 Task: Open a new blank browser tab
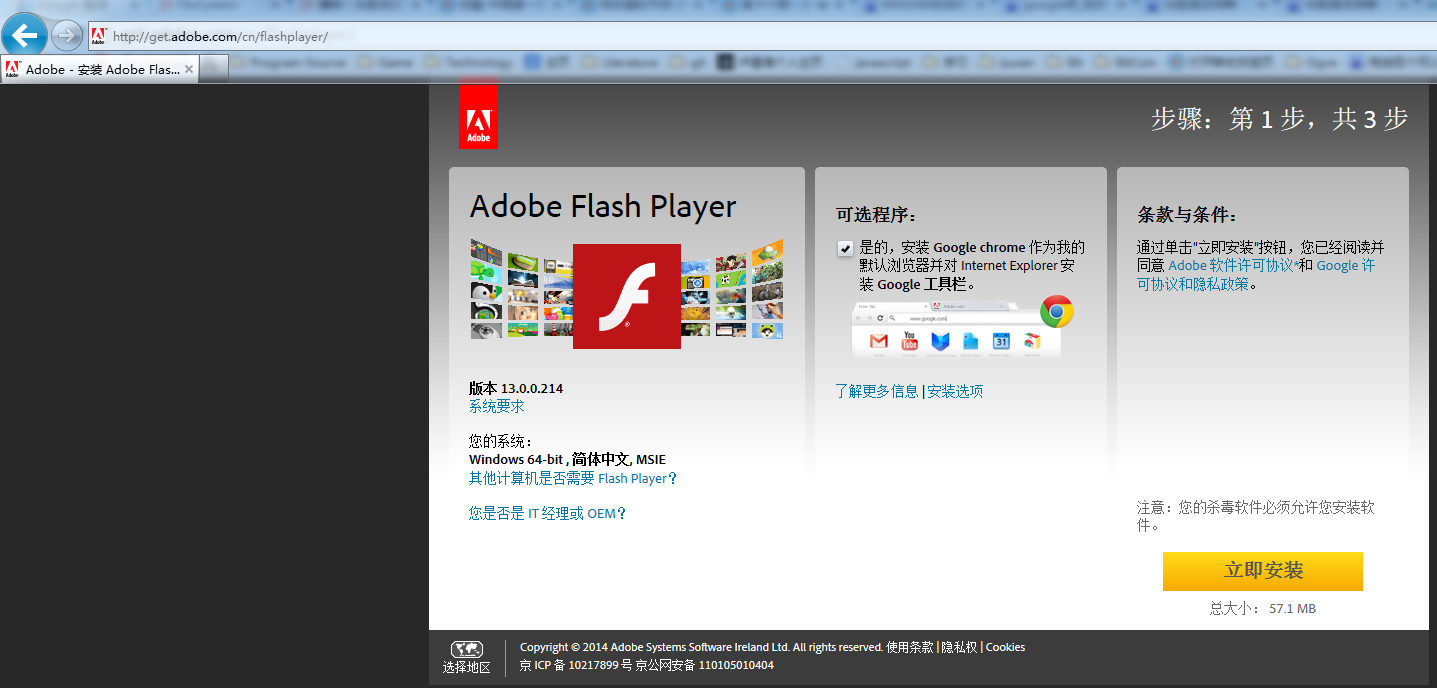click(215, 69)
